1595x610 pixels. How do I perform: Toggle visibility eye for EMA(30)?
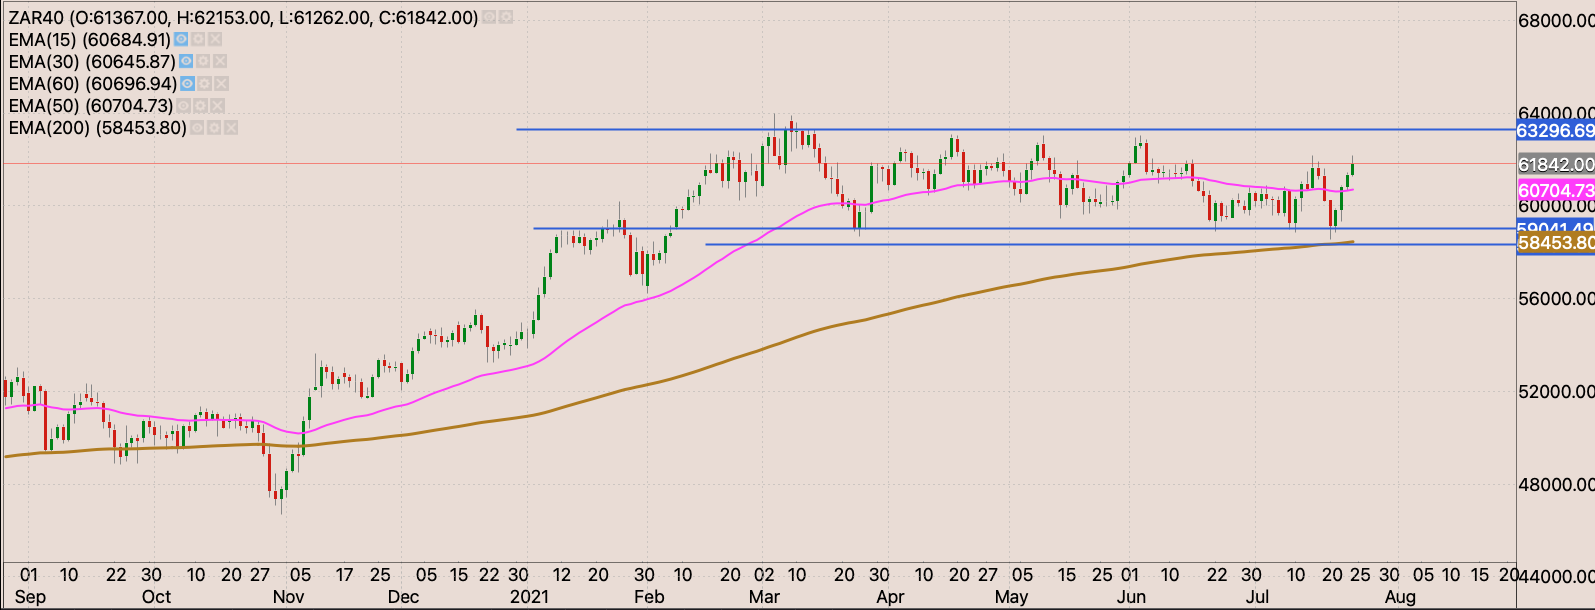coord(186,62)
